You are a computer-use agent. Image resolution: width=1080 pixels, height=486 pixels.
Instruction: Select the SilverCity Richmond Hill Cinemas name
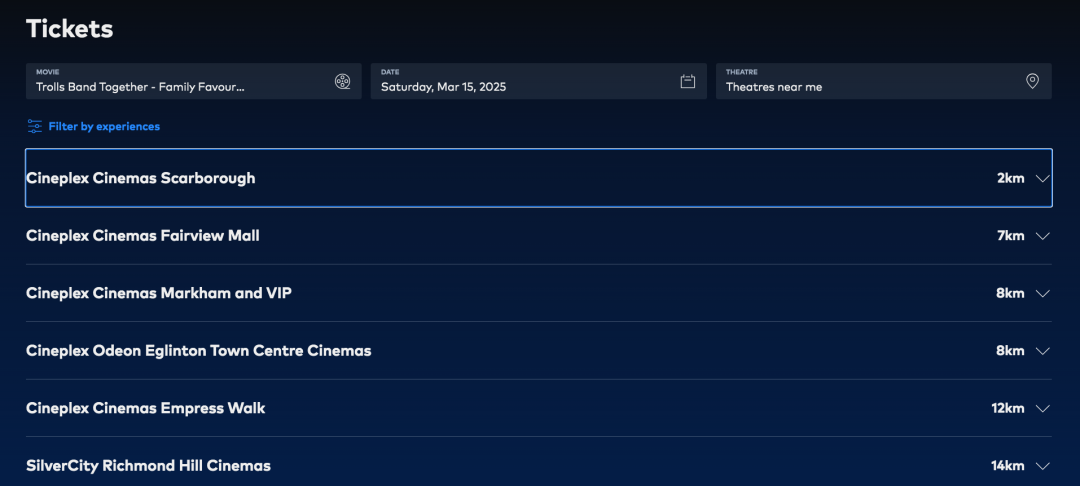click(x=148, y=465)
